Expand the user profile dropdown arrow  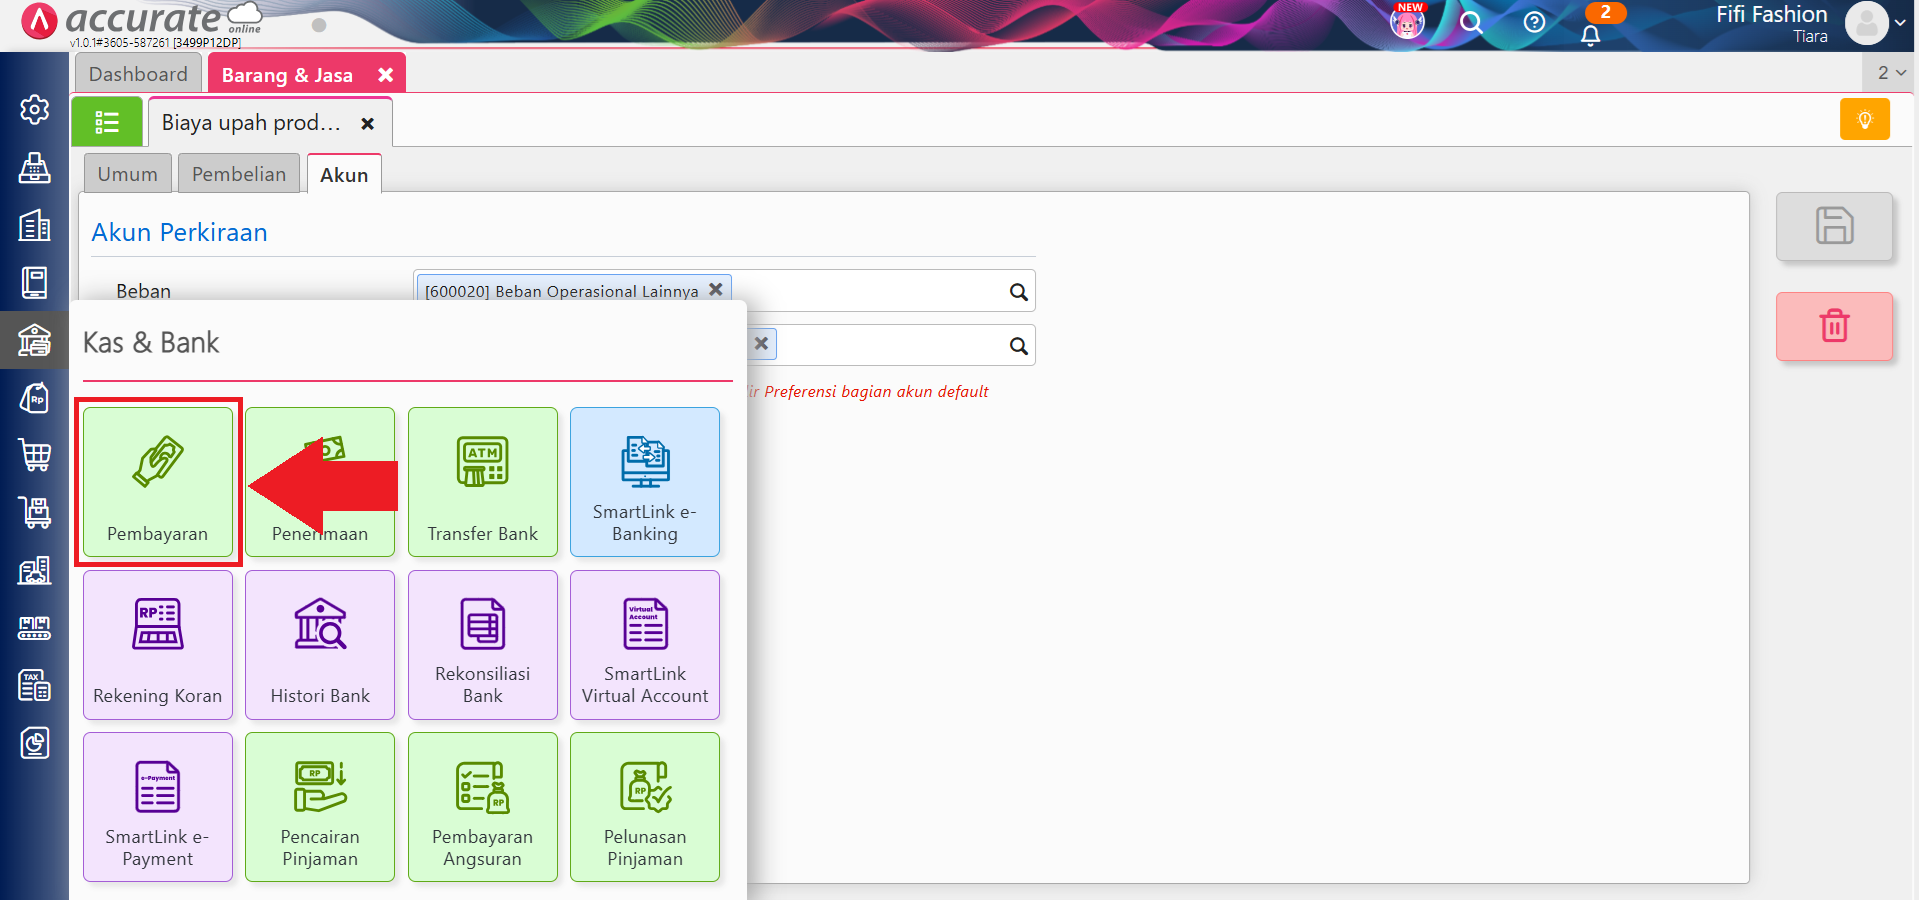pyautogui.click(x=1900, y=23)
